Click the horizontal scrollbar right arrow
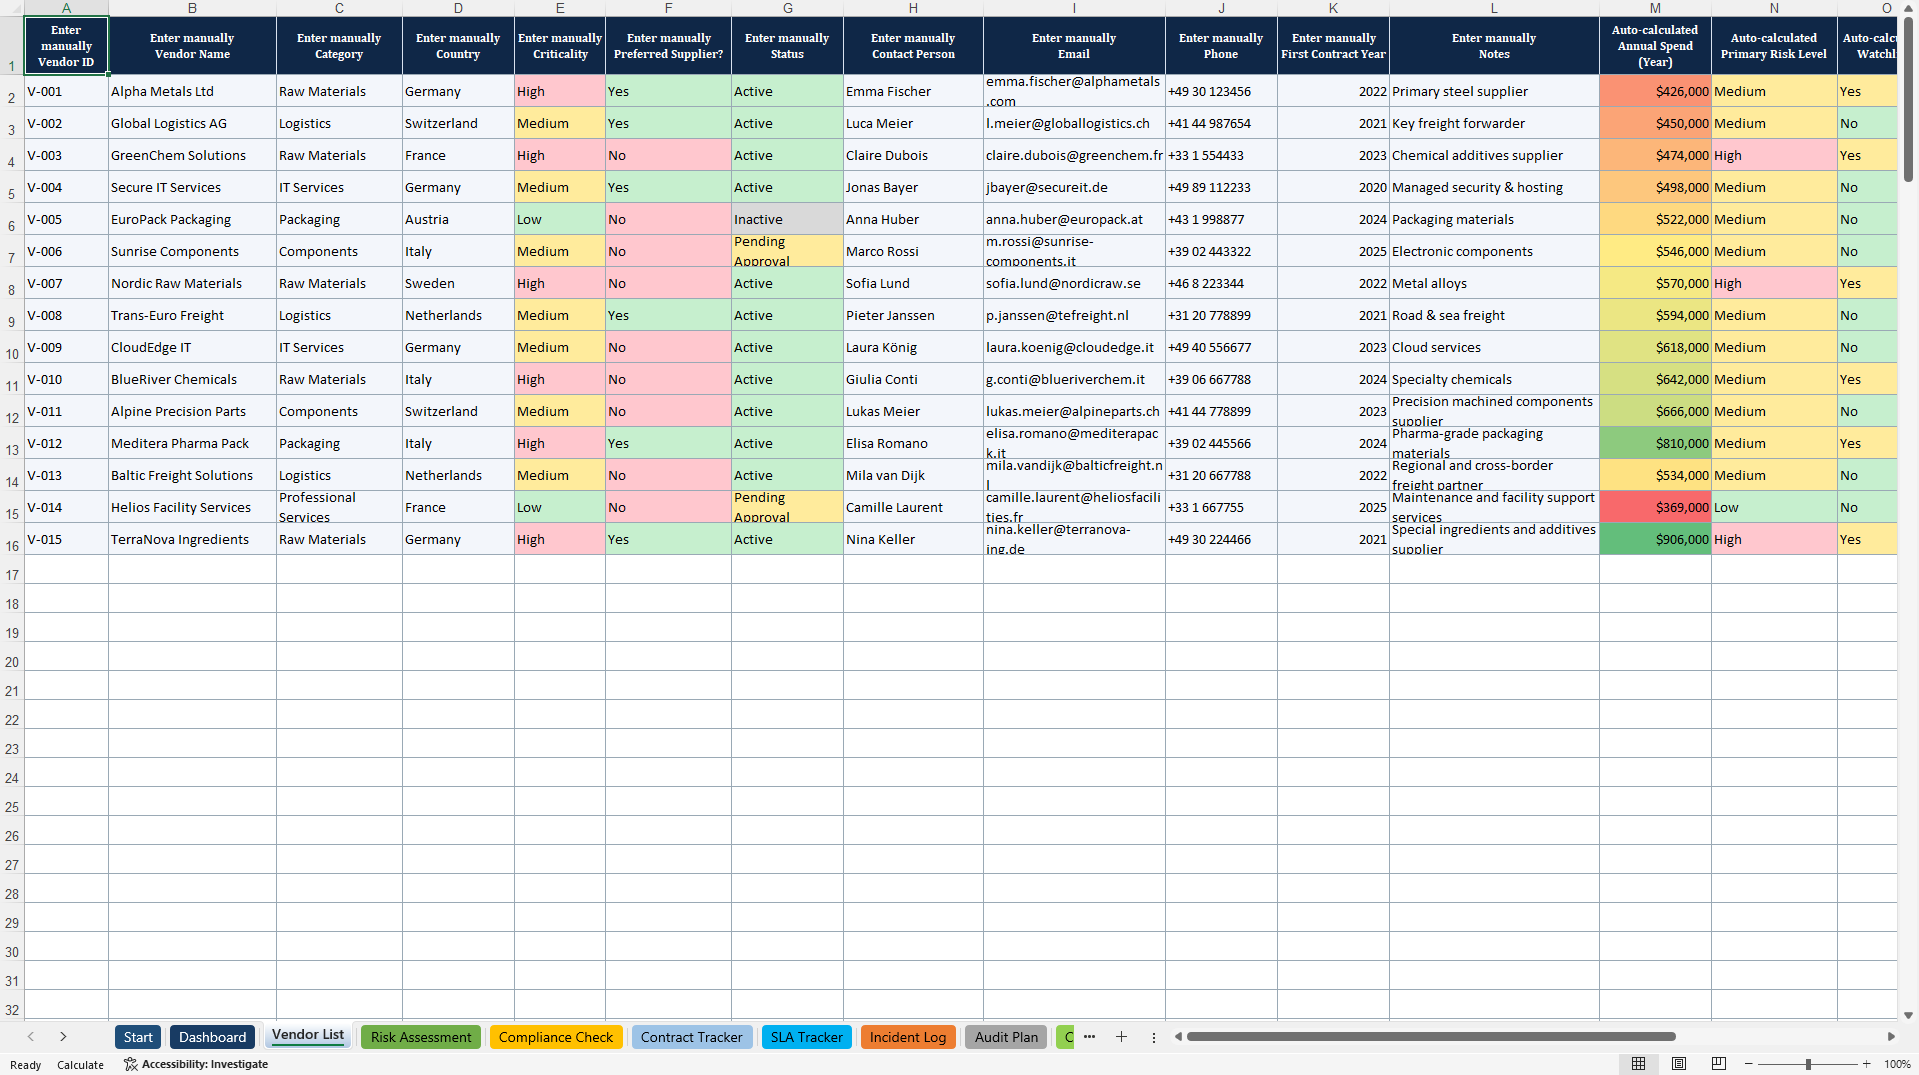The width and height of the screenshot is (1919, 1075). pyautogui.click(x=1890, y=1037)
